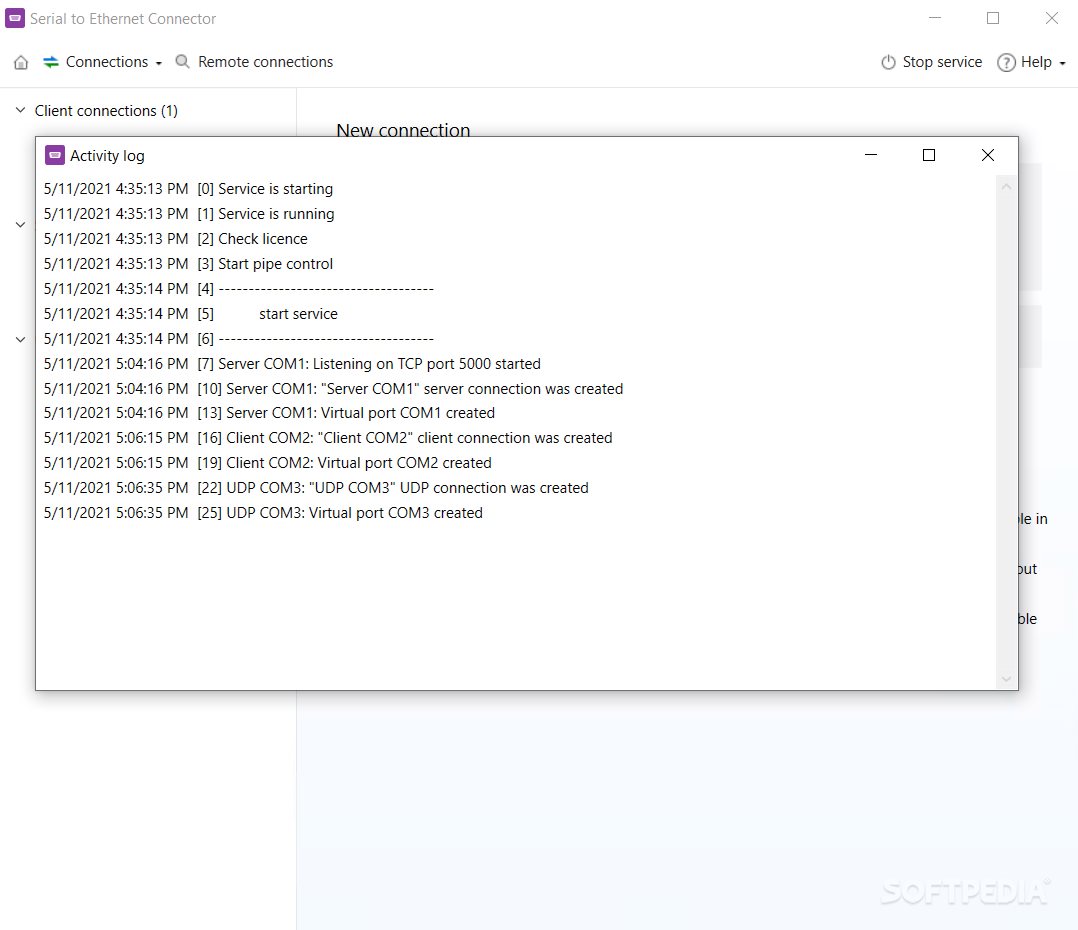
Task: Select Client connections (1) tree header
Action: click(106, 111)
